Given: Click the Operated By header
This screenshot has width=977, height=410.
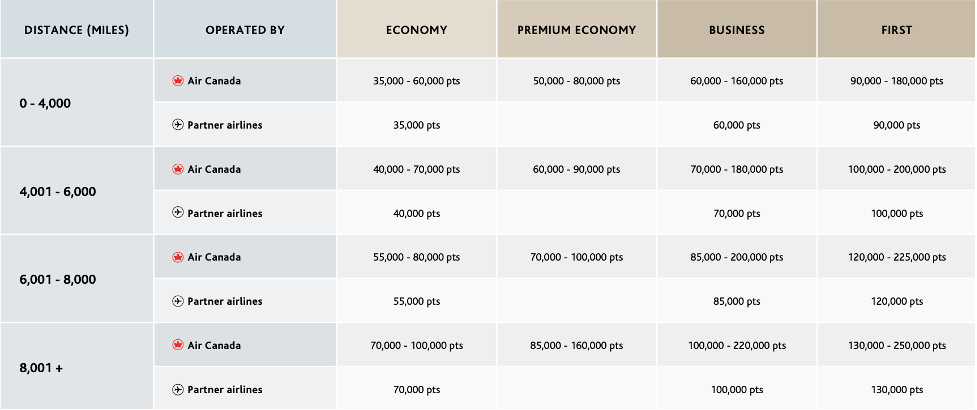Looking at the screenshot, I should (245, 30).
